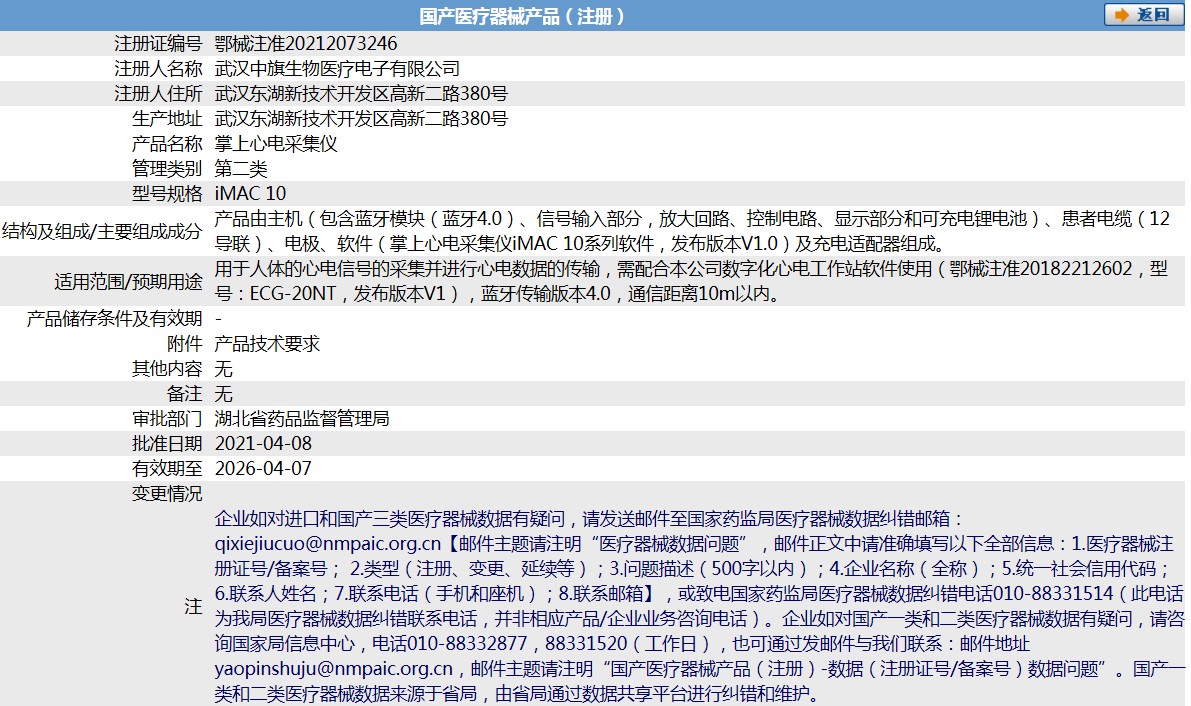Image resolution: width=1191 pixels, height=706 pixels.
Task: Click the label 型号规格
Action: pyautogui.click(x=167, y=194)
